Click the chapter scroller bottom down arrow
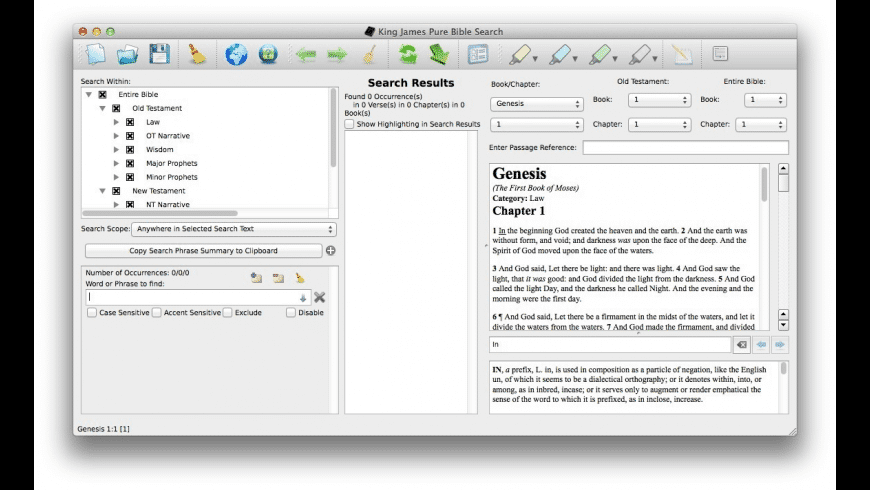This screenshot has width=870, height=490. click(x=783, y=326)
